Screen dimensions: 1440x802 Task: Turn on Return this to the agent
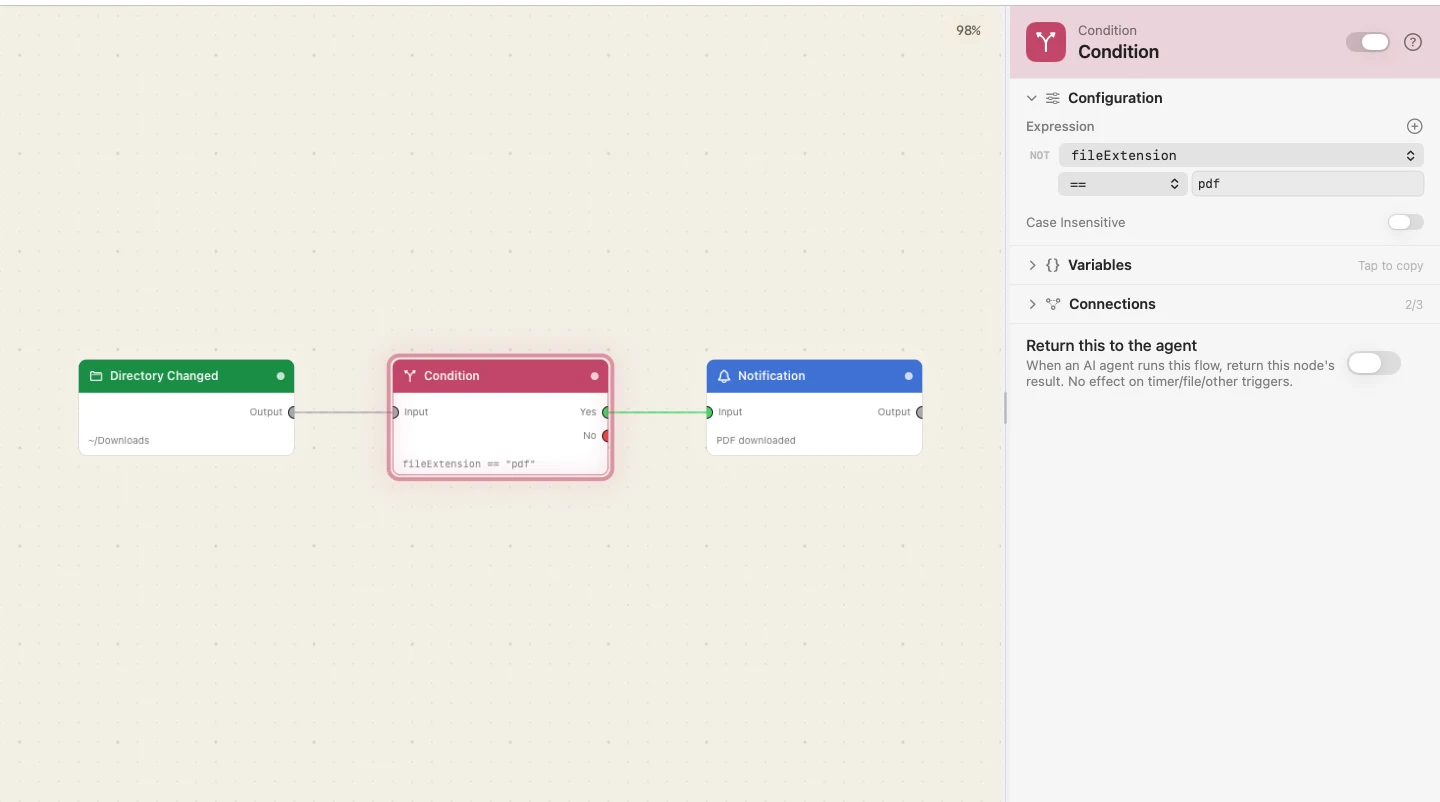1374,363
